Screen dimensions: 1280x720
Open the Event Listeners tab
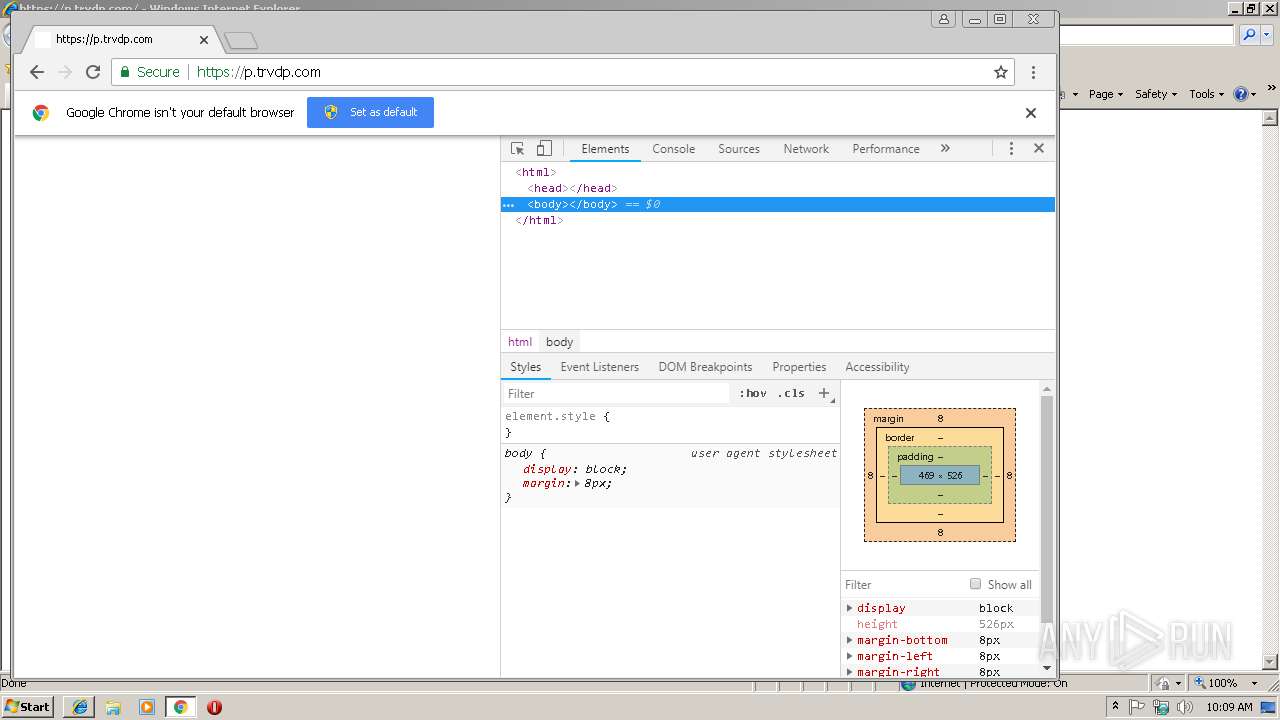[x=599, y=367]
